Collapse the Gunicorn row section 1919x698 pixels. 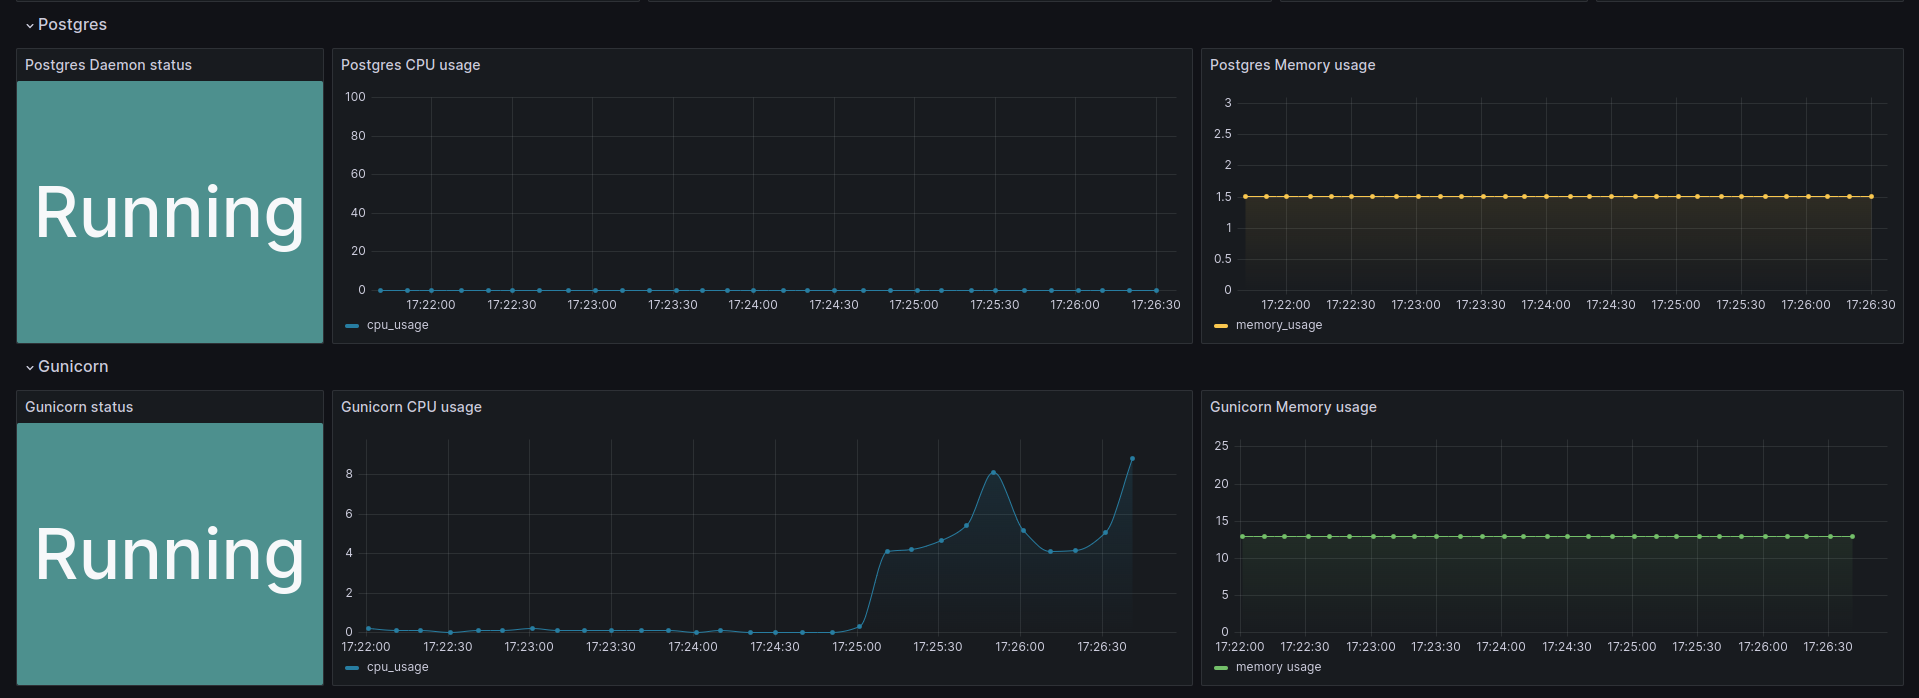coord(67,366)
